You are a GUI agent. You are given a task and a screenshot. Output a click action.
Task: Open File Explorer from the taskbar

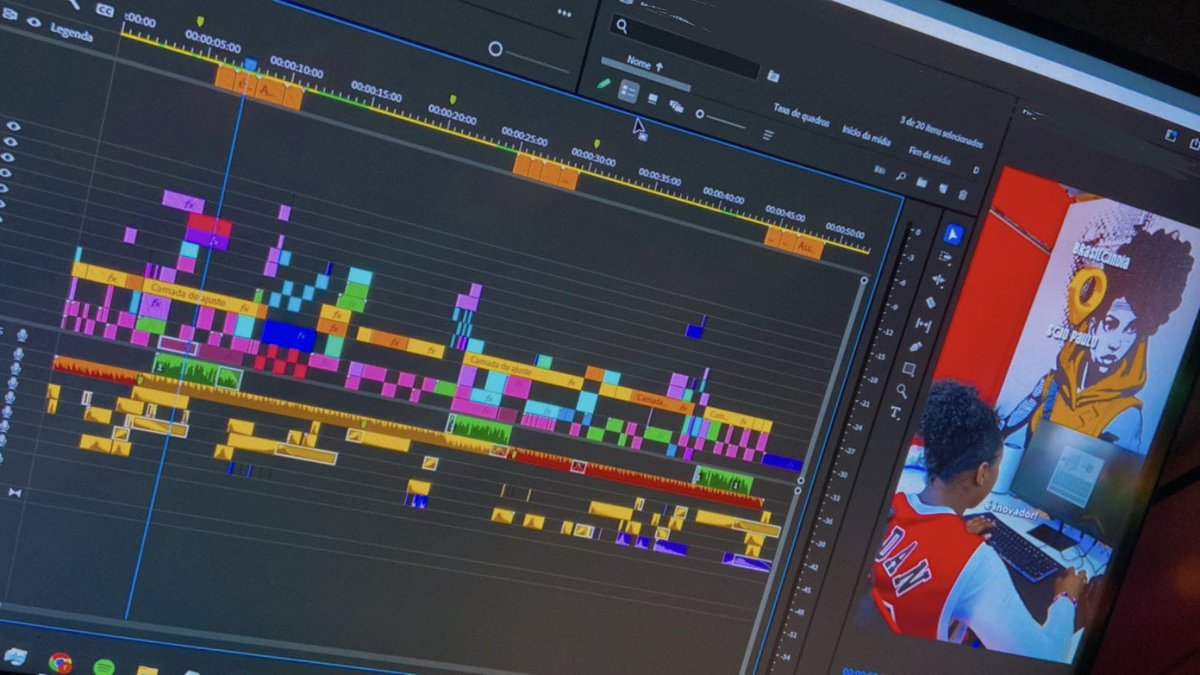pos(147,671)
